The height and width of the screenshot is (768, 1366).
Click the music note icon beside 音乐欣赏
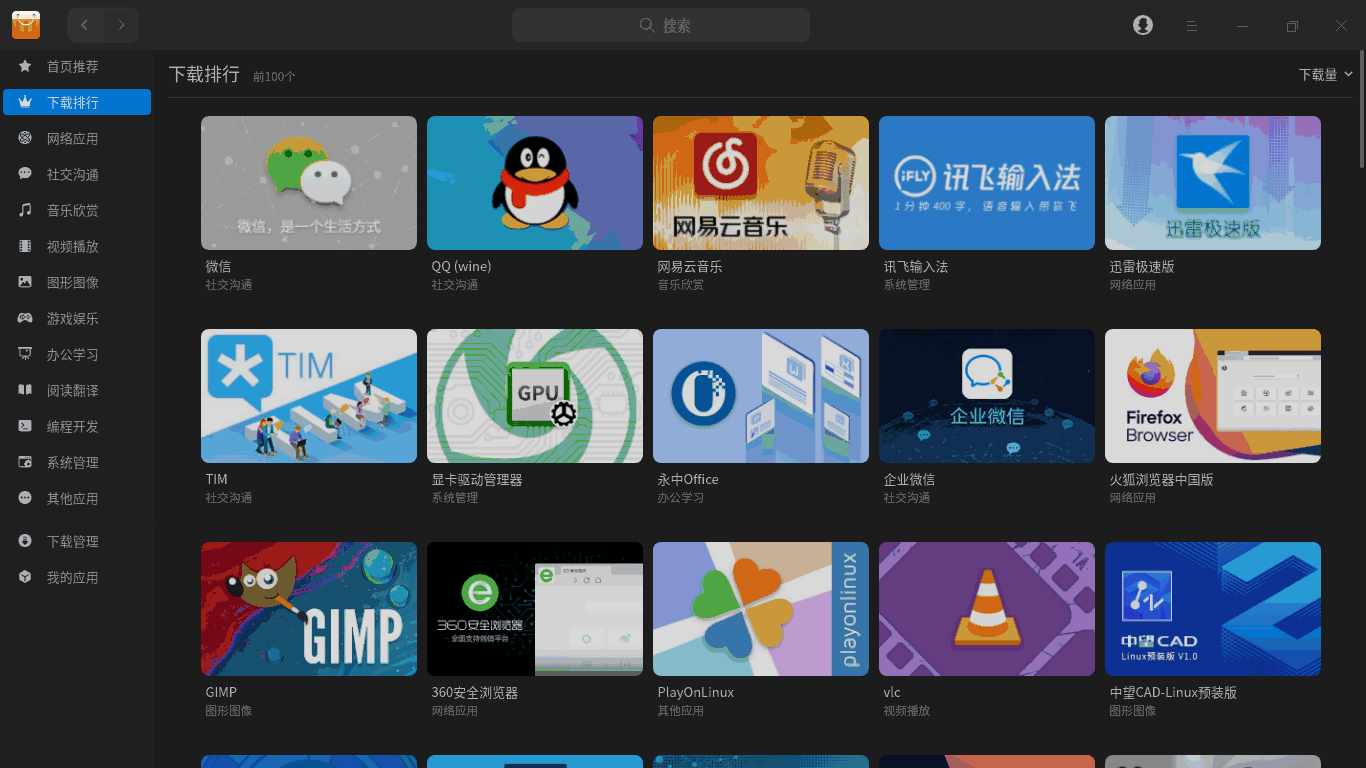click(25, 210)
